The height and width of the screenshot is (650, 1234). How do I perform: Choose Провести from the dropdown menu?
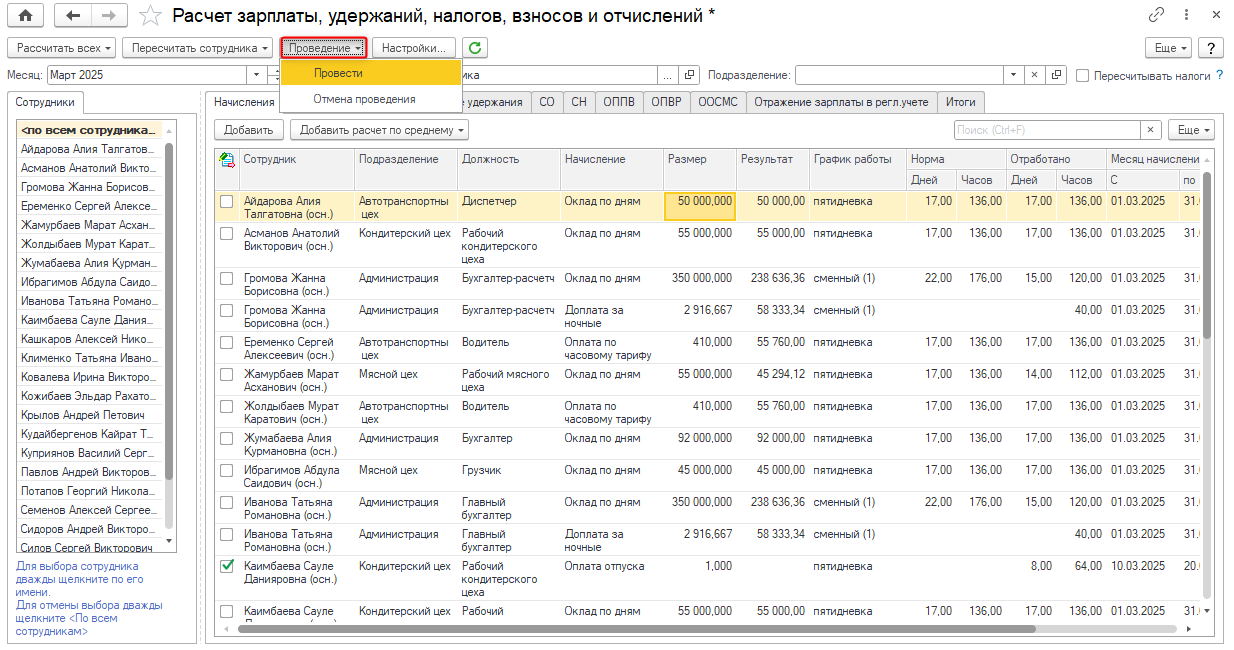pos(338,73)
